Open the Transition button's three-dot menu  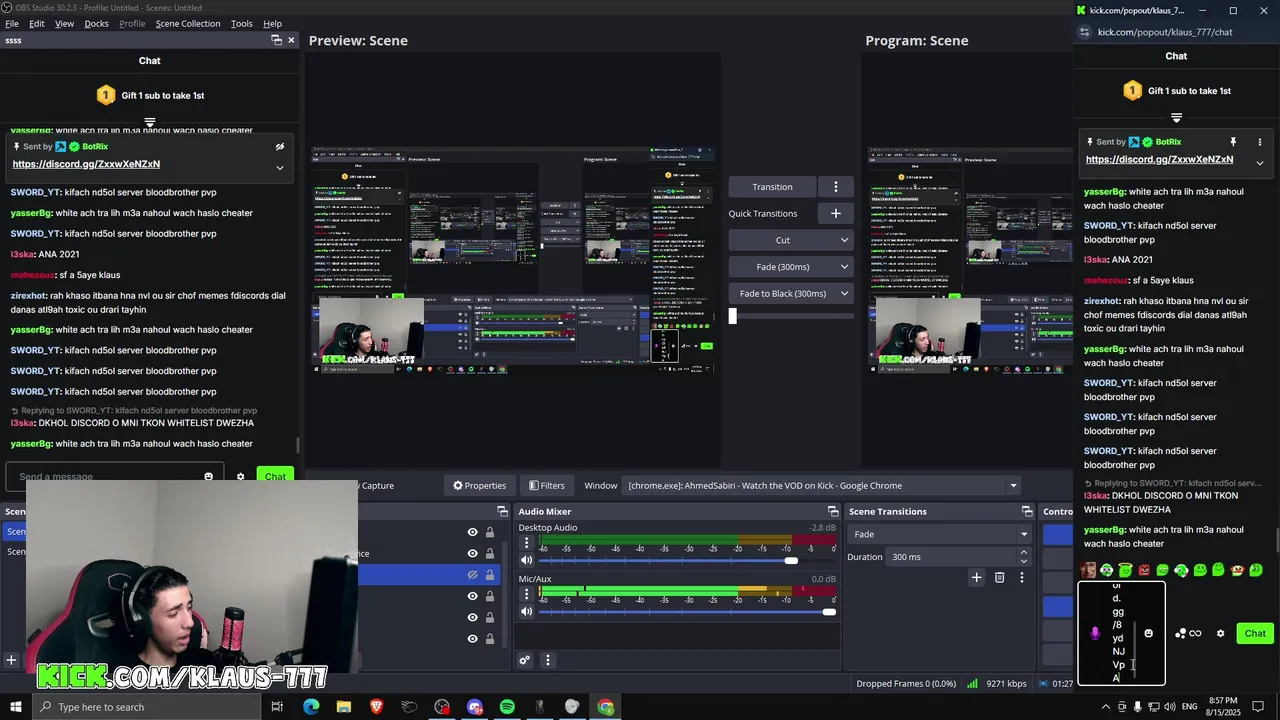tap(835, 187)
